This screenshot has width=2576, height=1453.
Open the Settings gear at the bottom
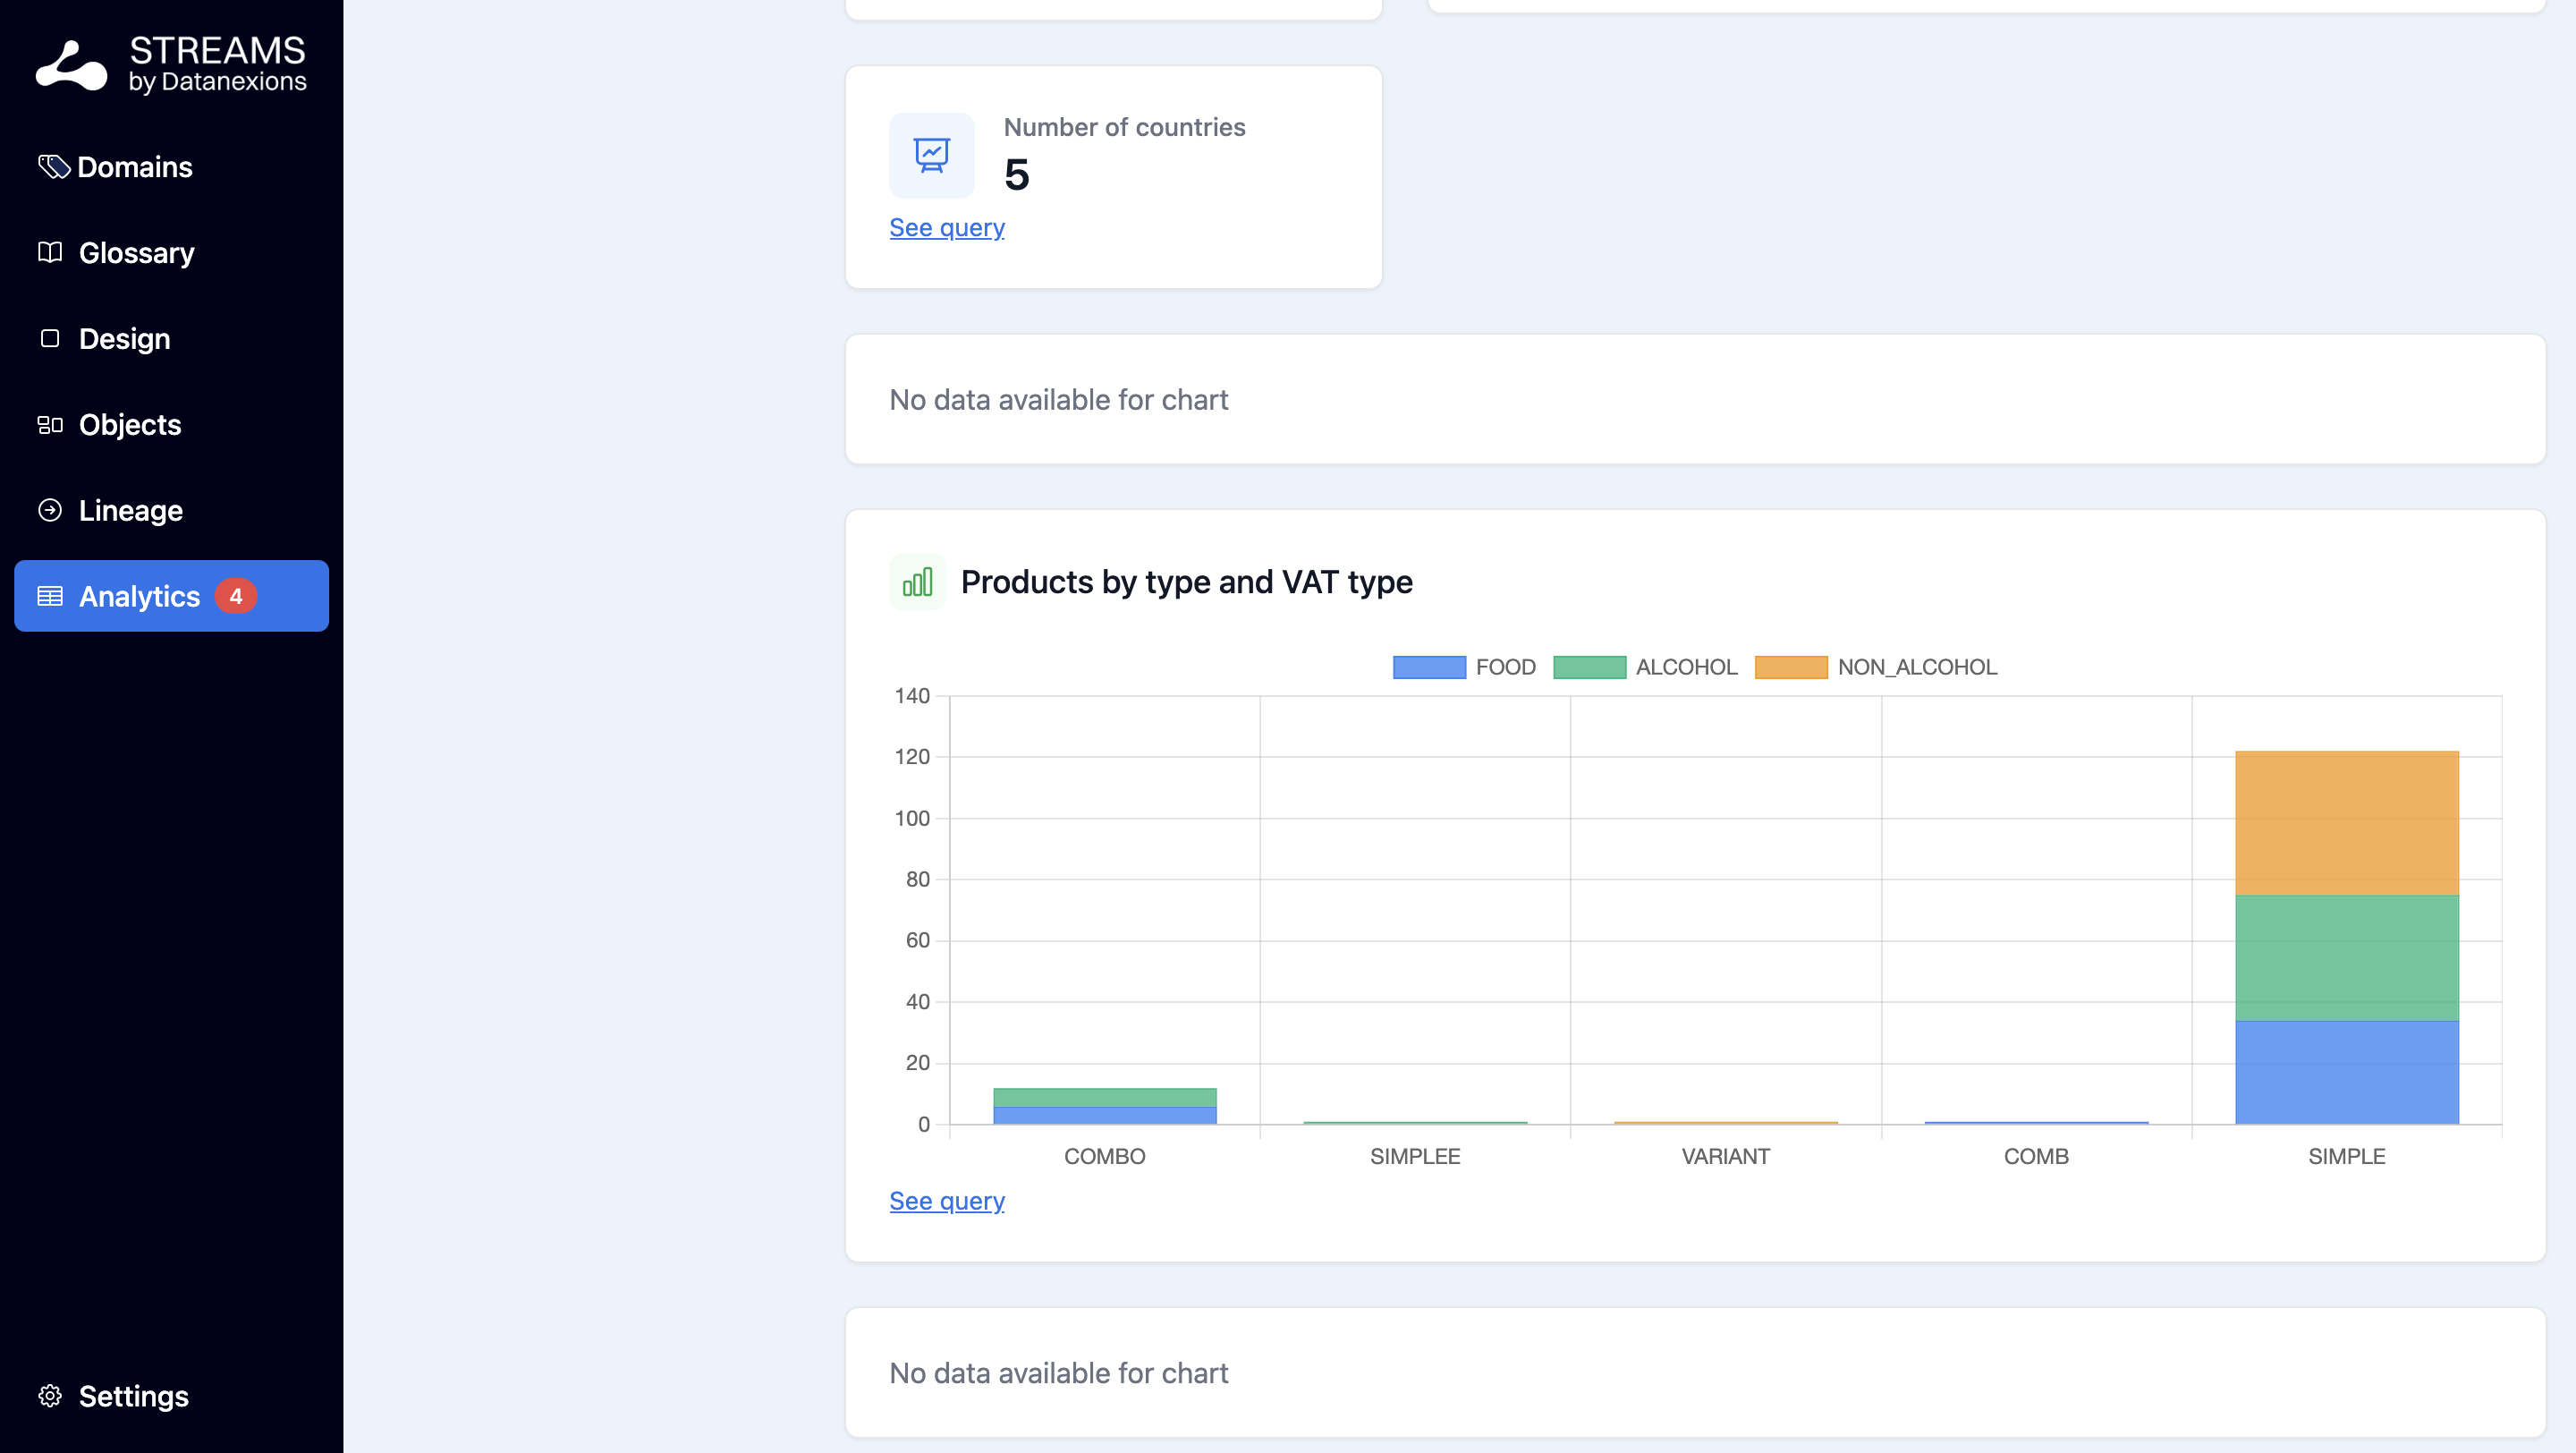coord(49,1396)
